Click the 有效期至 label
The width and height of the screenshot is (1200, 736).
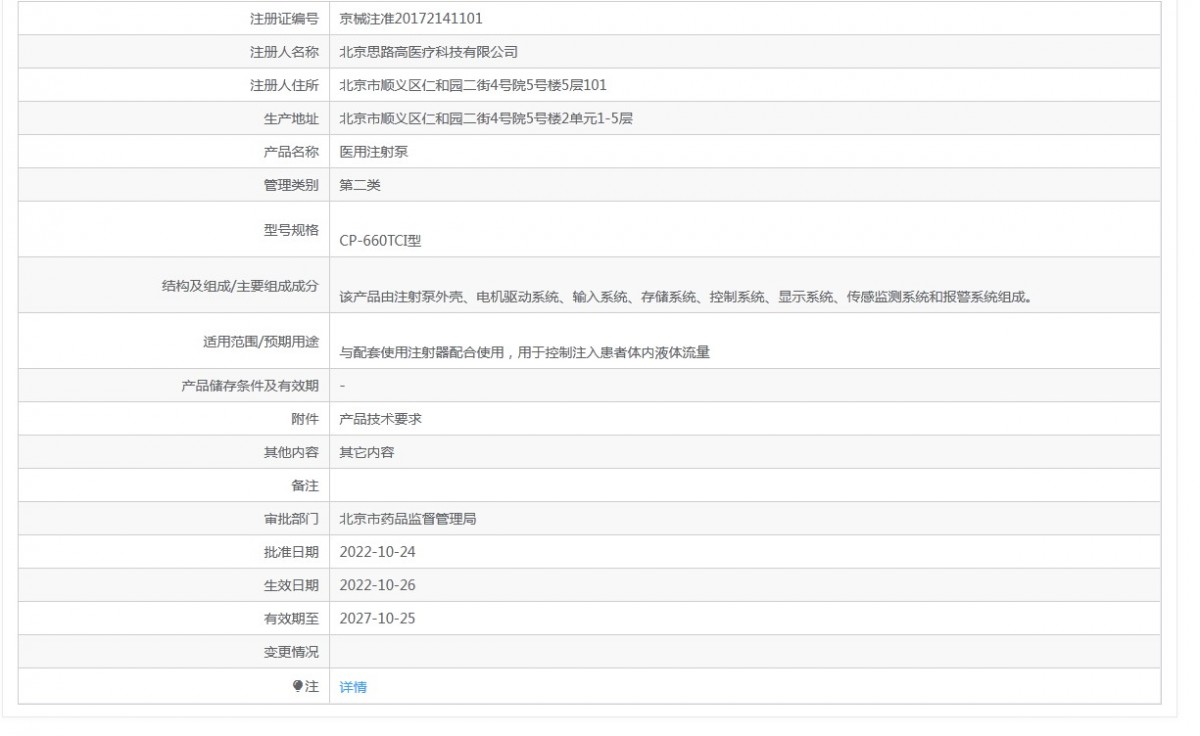(291, 619)
